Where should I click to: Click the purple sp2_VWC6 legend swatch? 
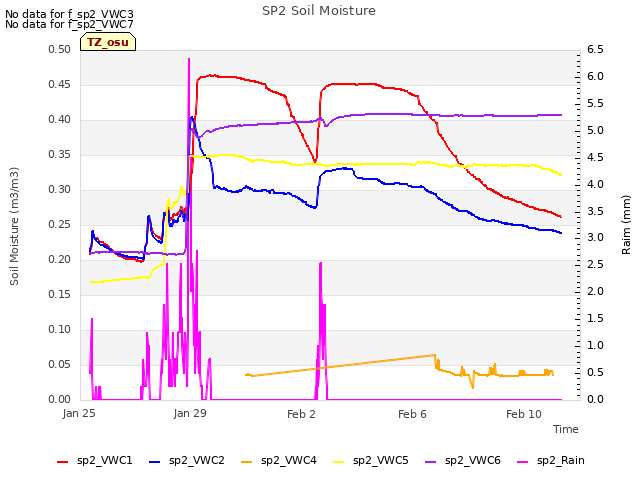[430, 462]
